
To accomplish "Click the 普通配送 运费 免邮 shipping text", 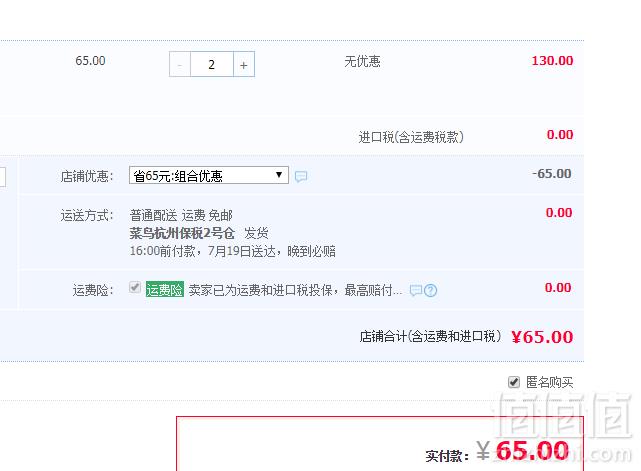I will click(x=181, y=215).
